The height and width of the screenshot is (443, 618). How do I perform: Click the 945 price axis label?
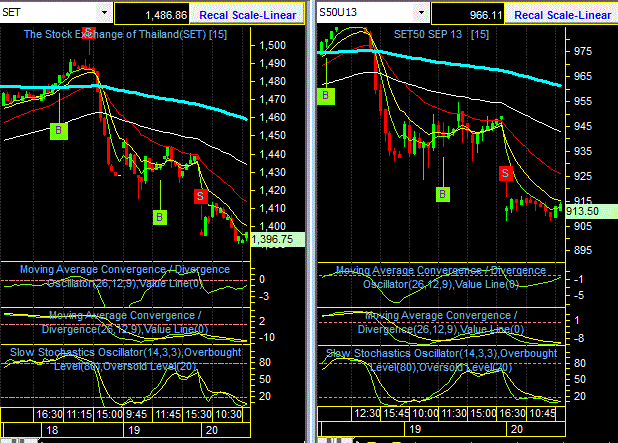point(583,127)
